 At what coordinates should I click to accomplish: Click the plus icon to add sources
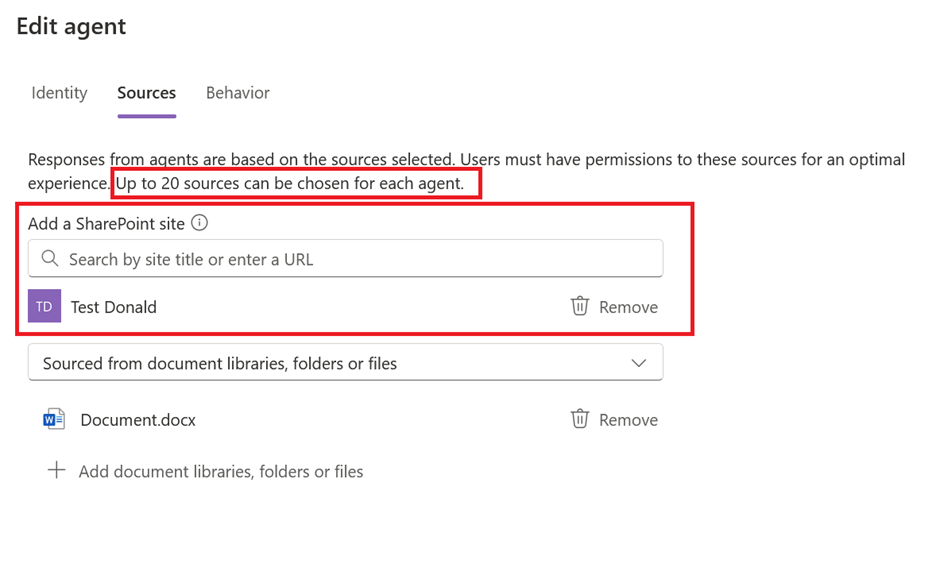point(57,470)
